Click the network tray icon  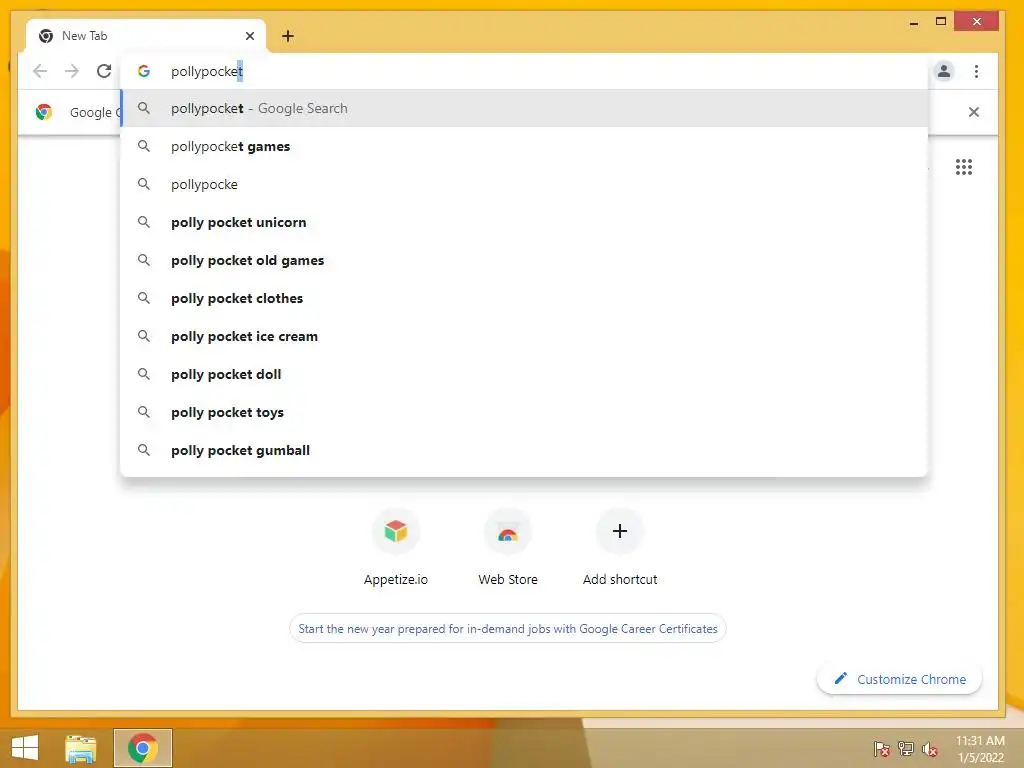pyautogui.click(x=906, y=749)
